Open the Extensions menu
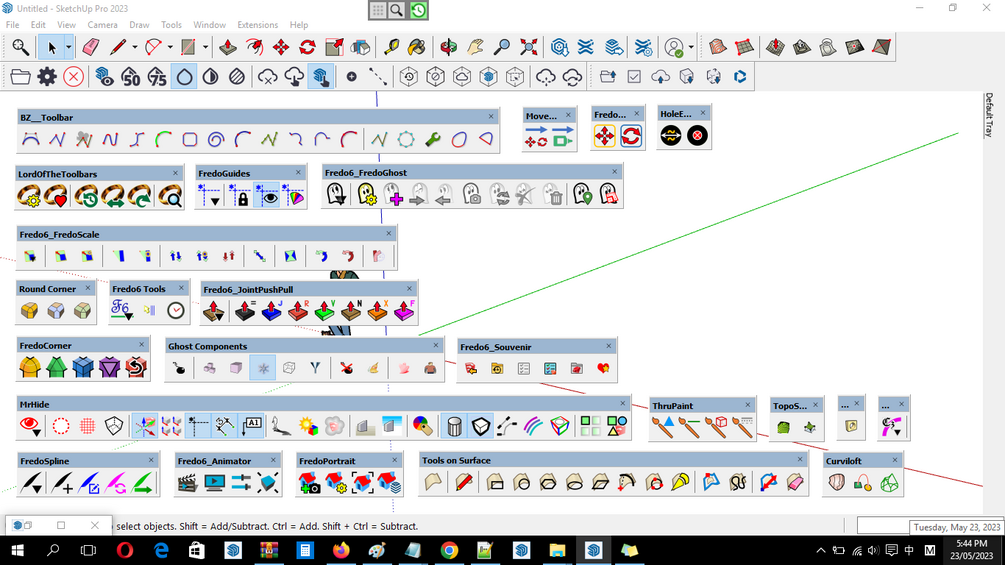This screenshot has width=1005, height=565. click(258, 24)
